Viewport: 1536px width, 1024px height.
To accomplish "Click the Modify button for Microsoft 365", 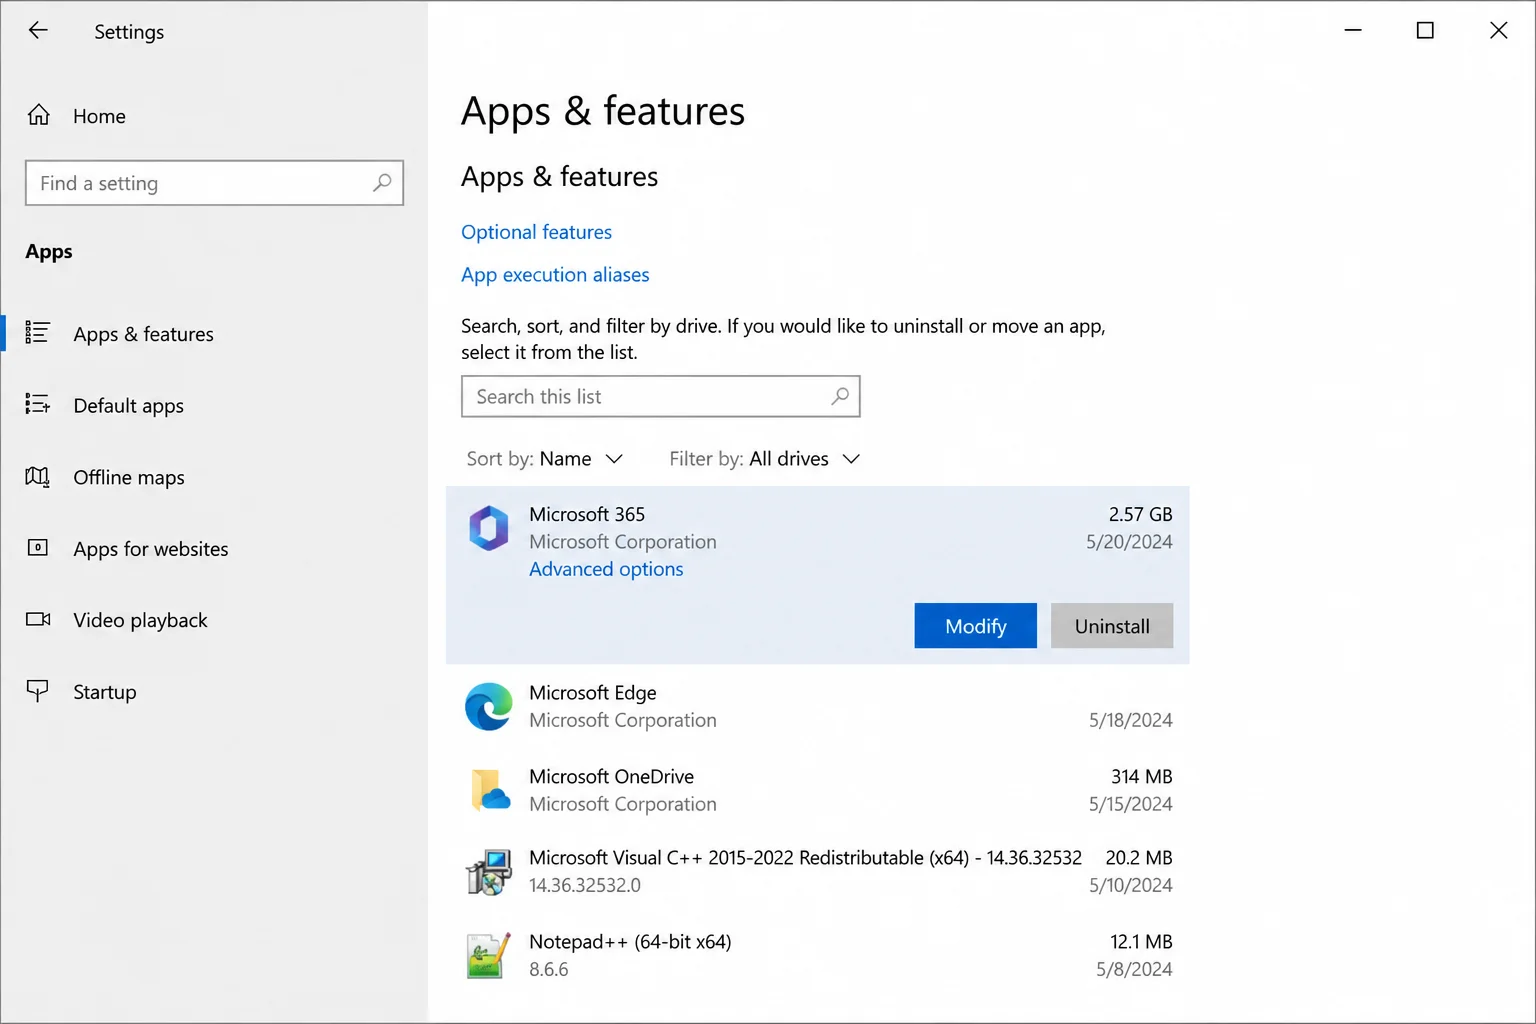I will pos(975,626).
